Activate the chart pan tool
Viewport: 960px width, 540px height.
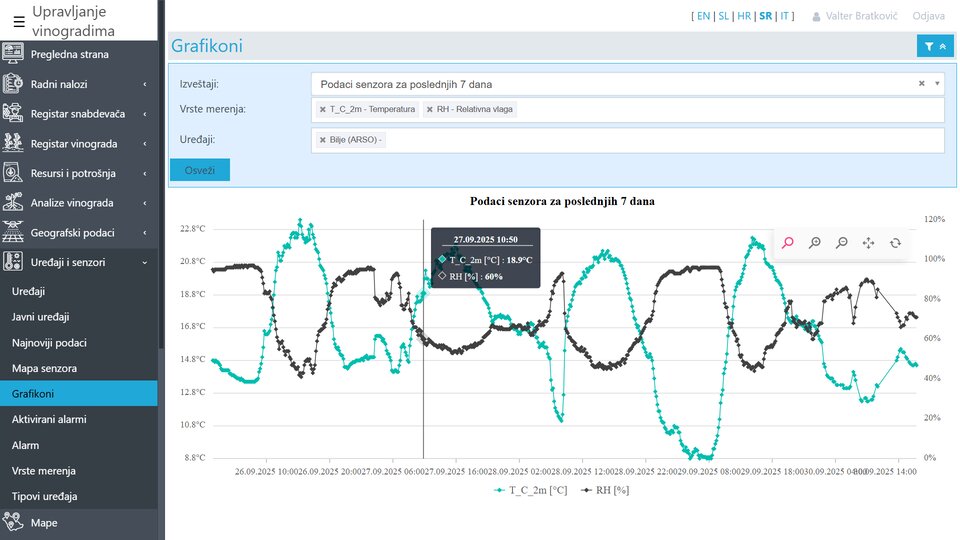pos(868,242)
